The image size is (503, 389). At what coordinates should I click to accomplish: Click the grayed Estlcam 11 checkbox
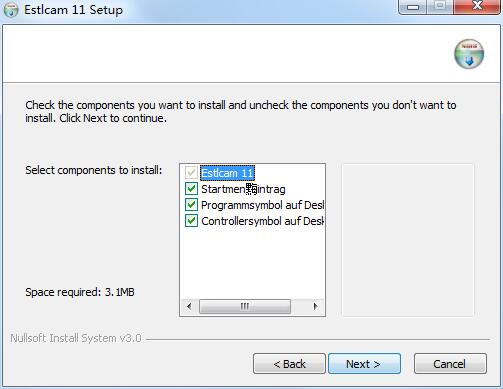(x=191, y=173)
